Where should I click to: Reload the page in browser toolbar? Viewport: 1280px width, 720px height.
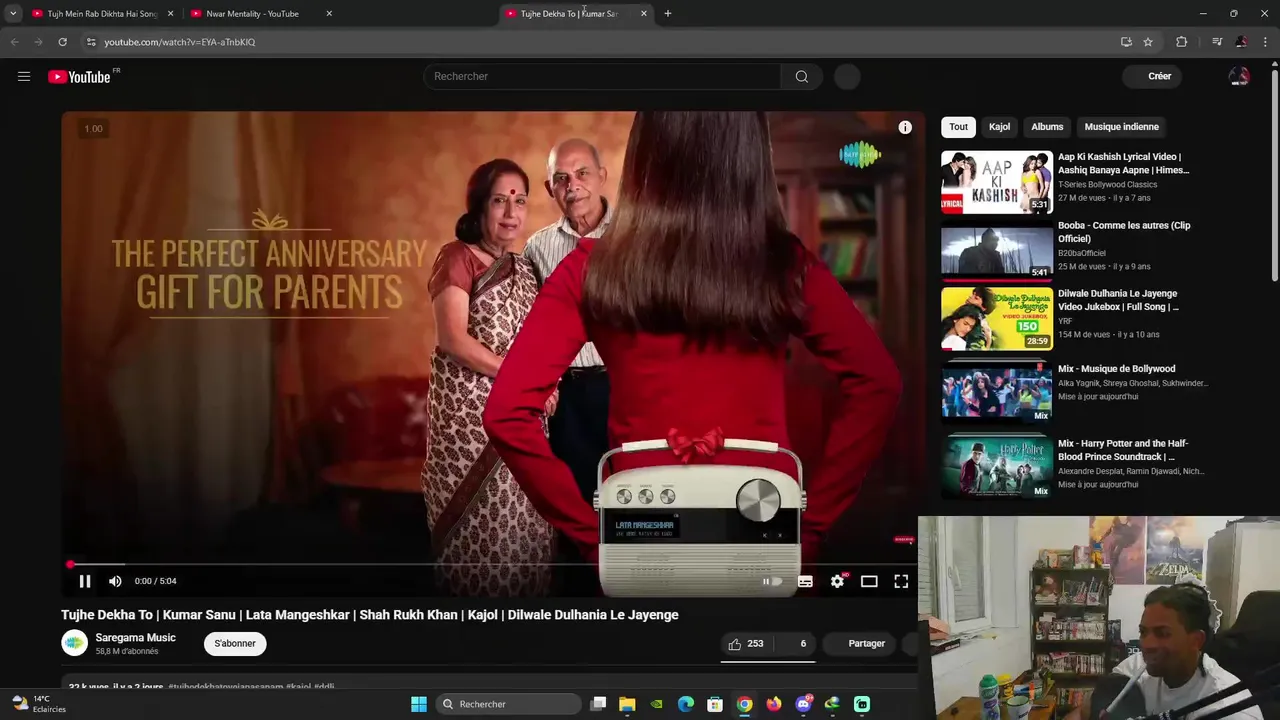pos(62,42)
